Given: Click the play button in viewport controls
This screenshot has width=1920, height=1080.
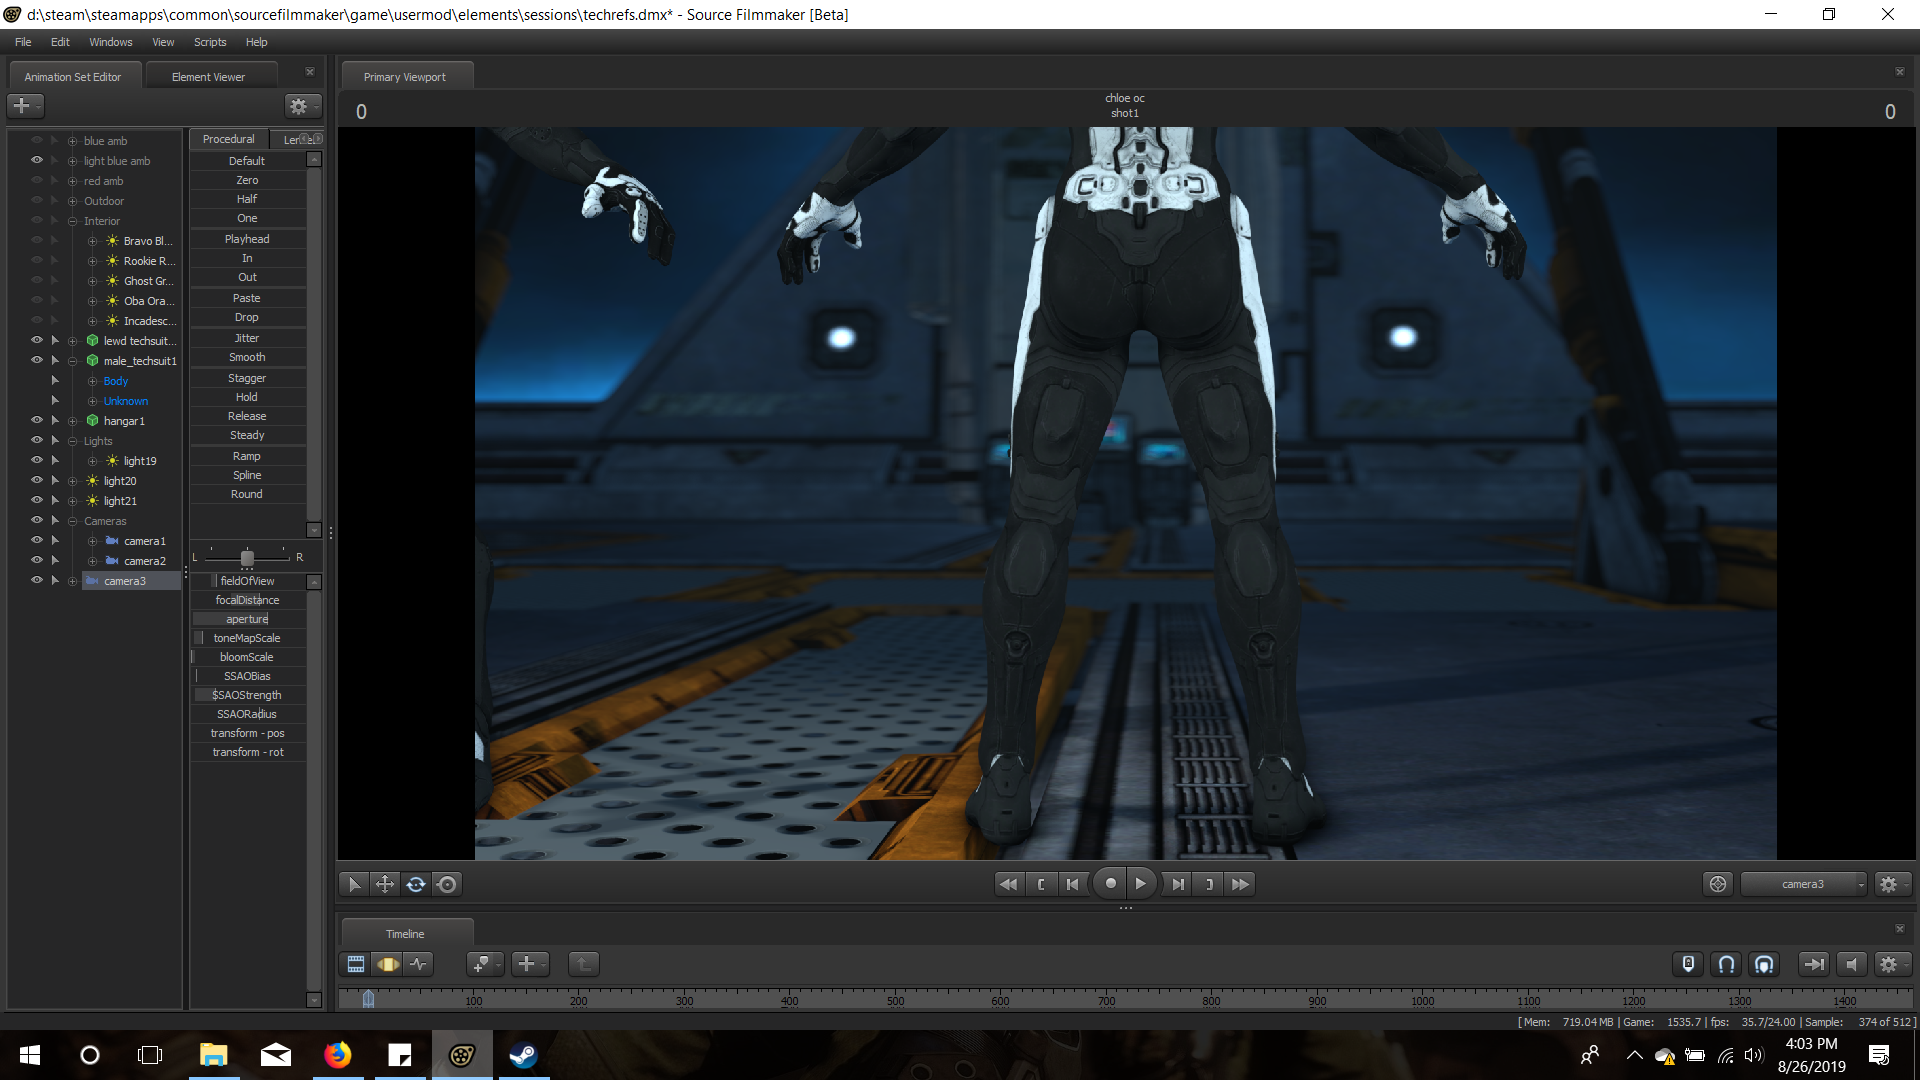Looking at the screenshot, I should 1141,884.
